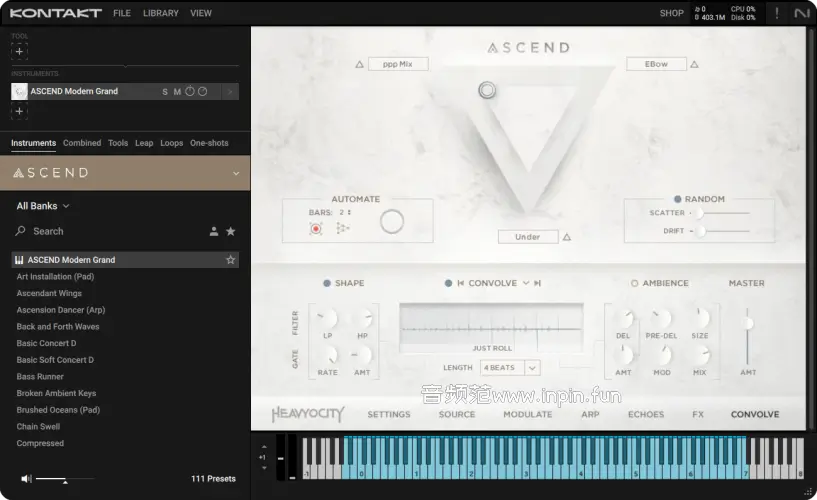The image size is (817, 500).
Task: Click the preview speaker icon
Action: tap(26, 479)
